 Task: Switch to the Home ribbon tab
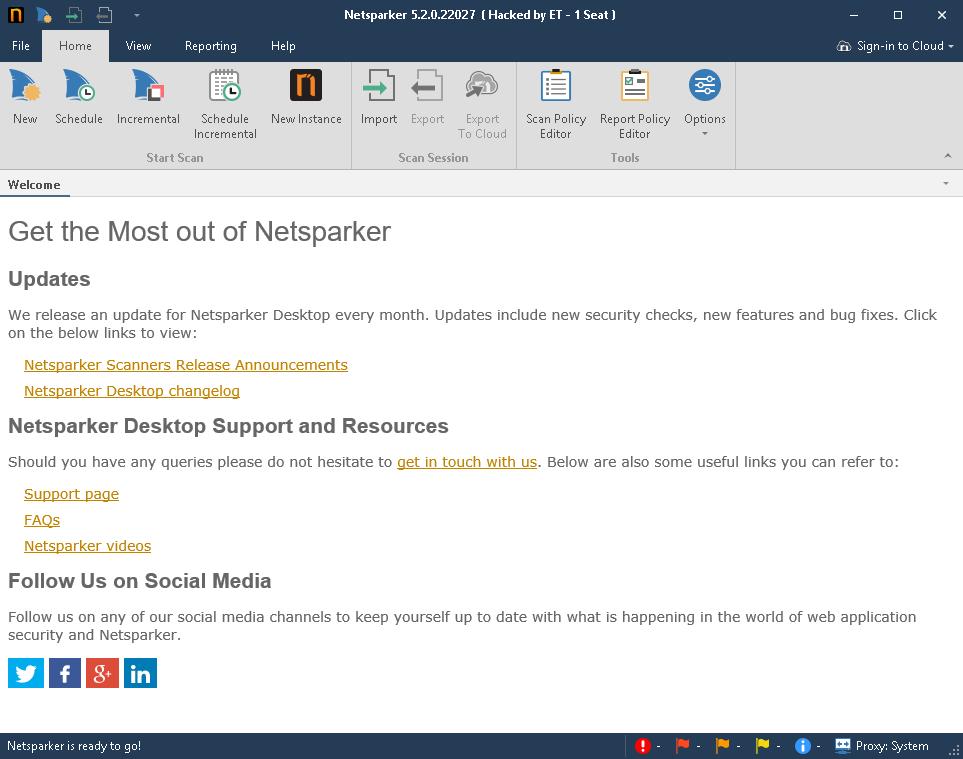[75, 46]
